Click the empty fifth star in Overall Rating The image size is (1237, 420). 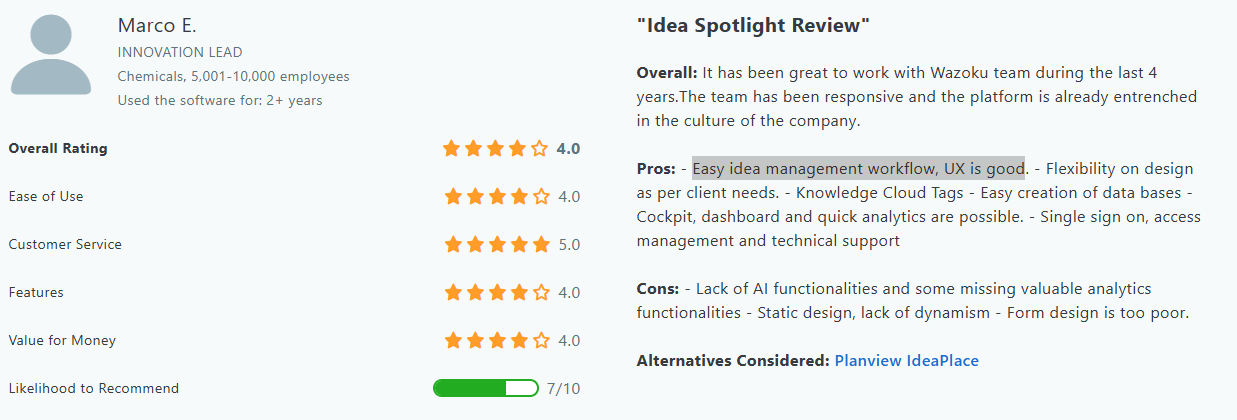[x=539, y=149]
